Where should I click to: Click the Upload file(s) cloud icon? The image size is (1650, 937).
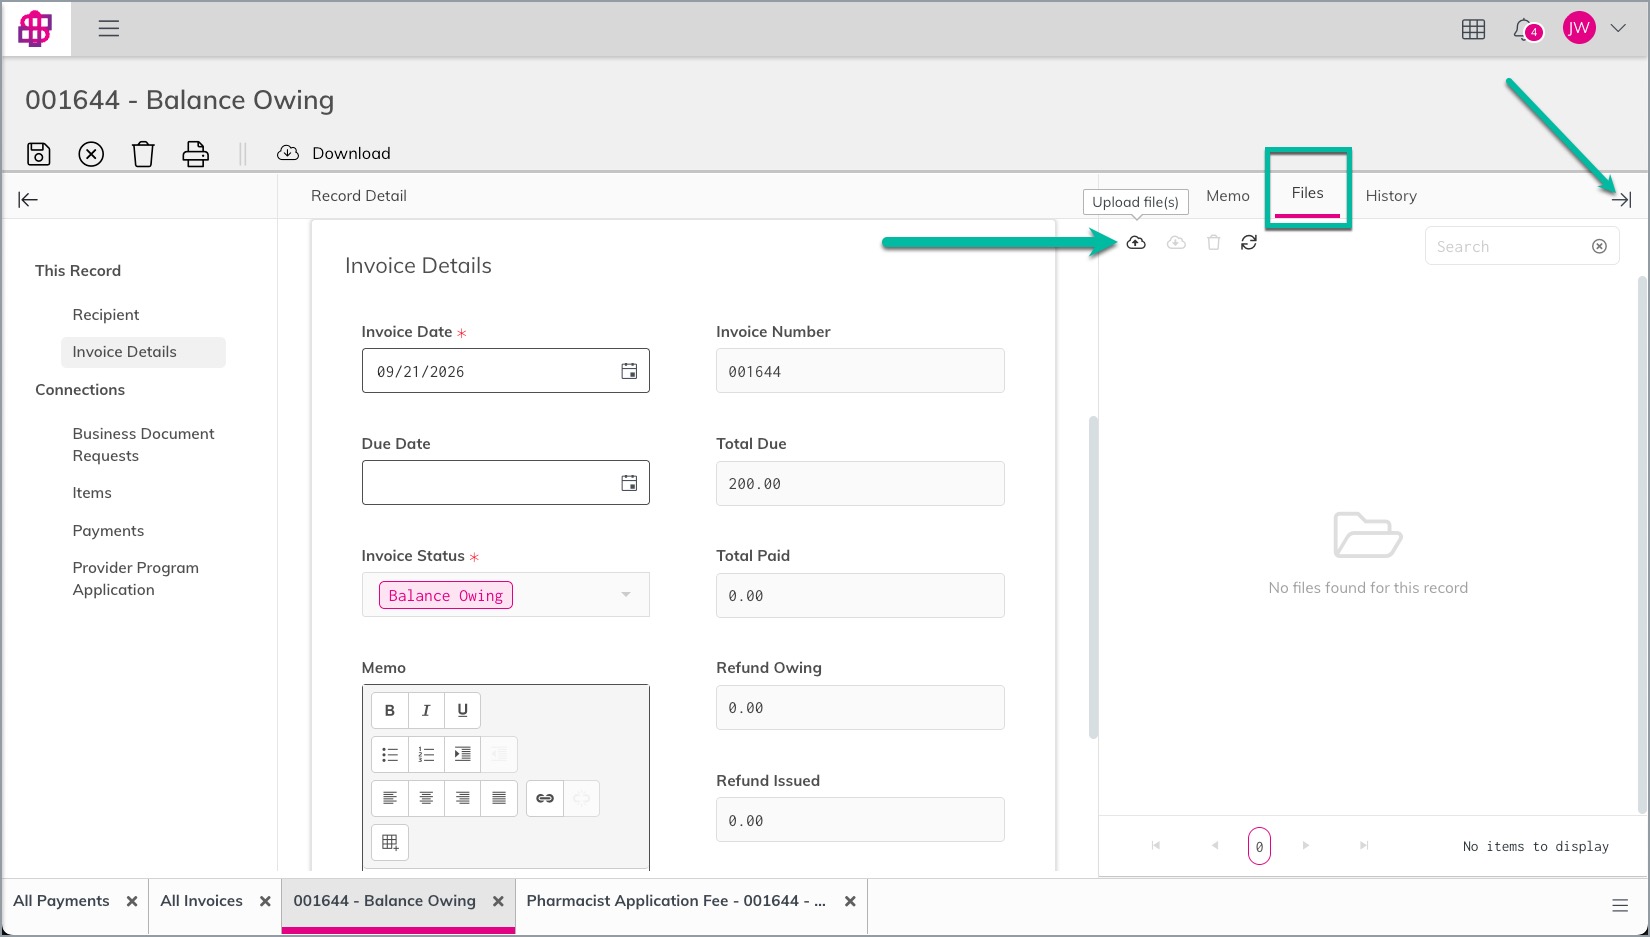click(x=1136, y=243)
